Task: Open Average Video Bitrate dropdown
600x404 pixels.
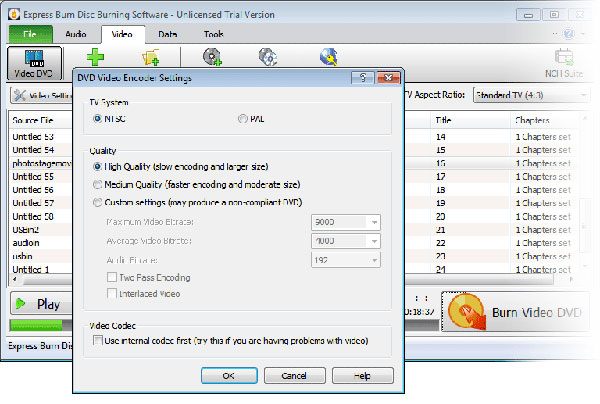Action: tap(374, 241)
